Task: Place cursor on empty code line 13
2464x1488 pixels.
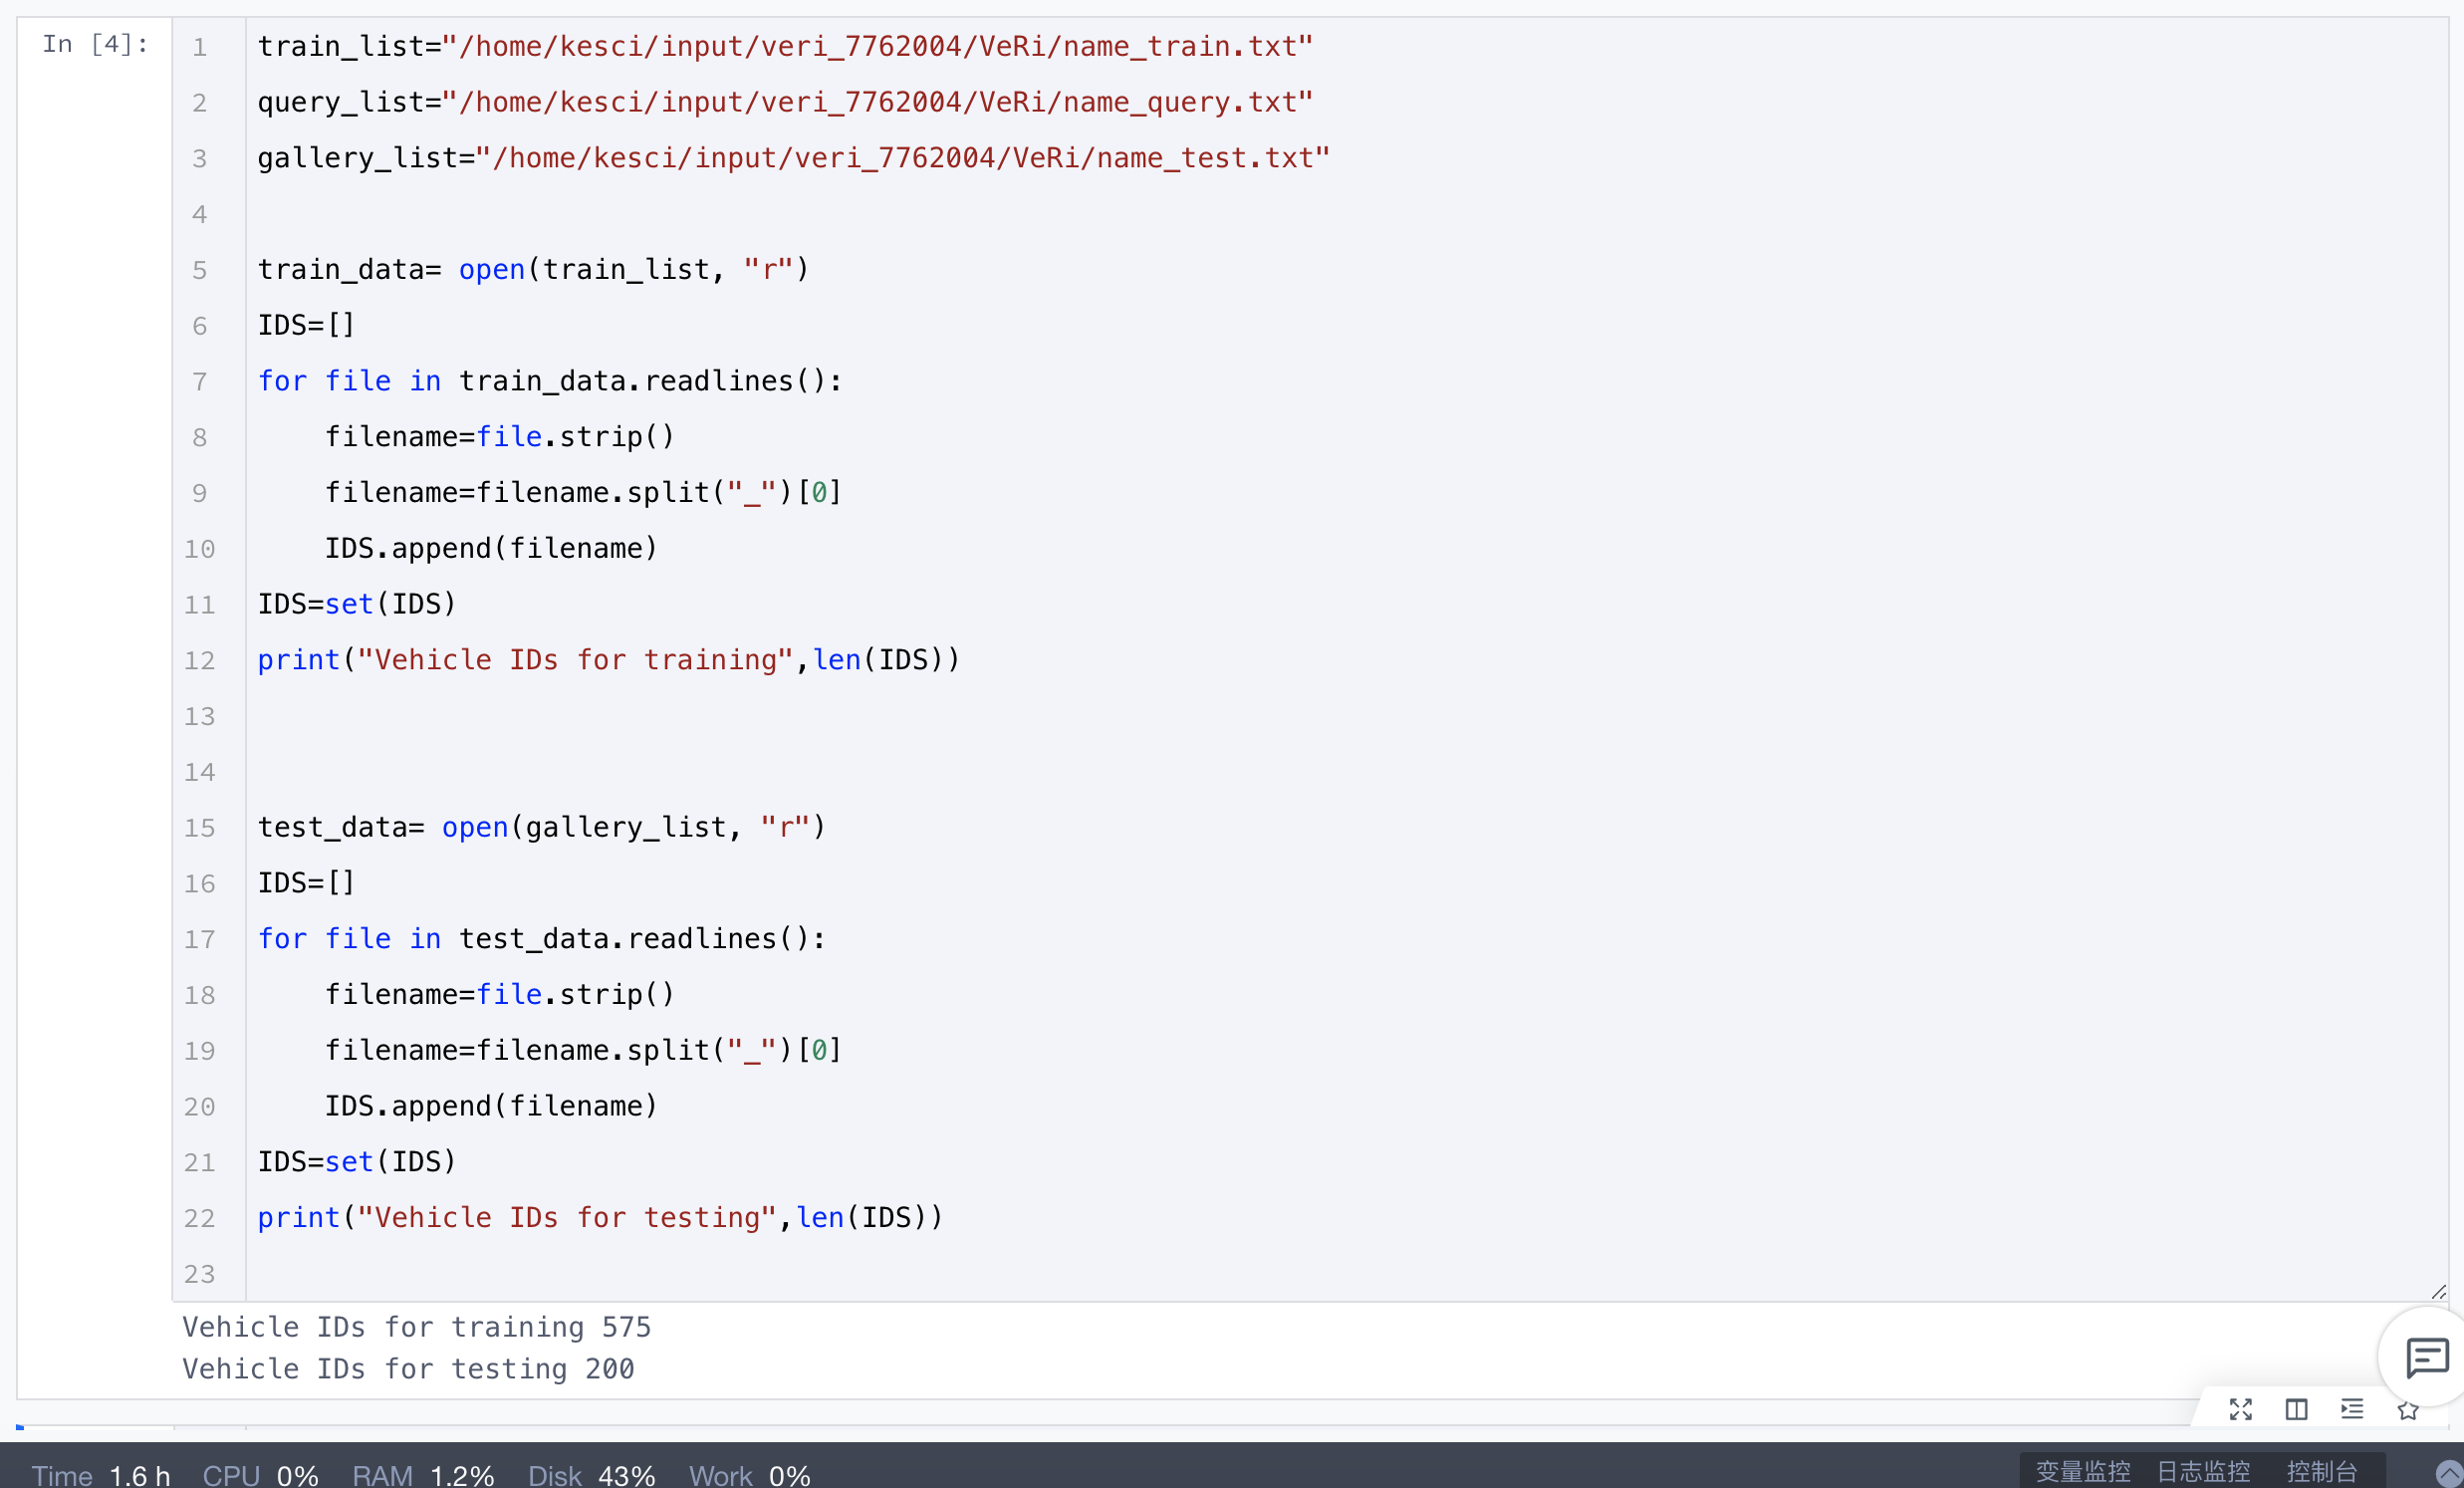Action: click(x=600, y=716)
